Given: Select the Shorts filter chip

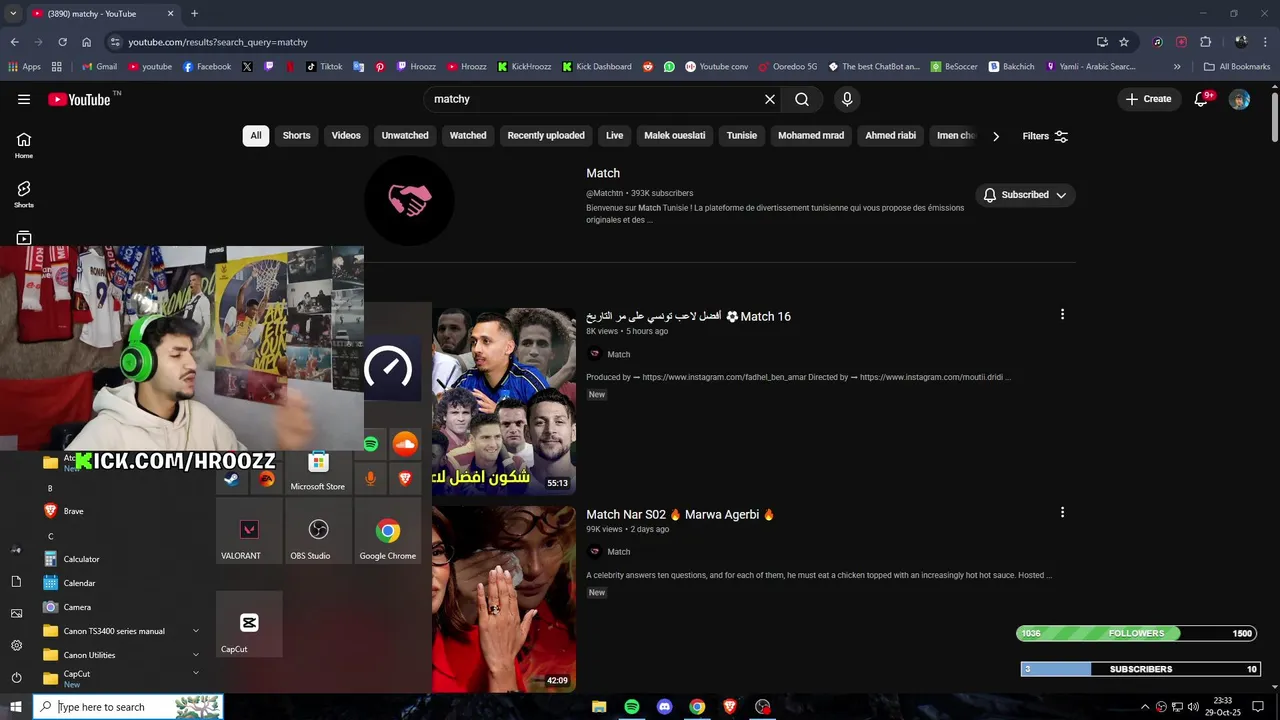Looking at the screenshot, I should 296,136.
